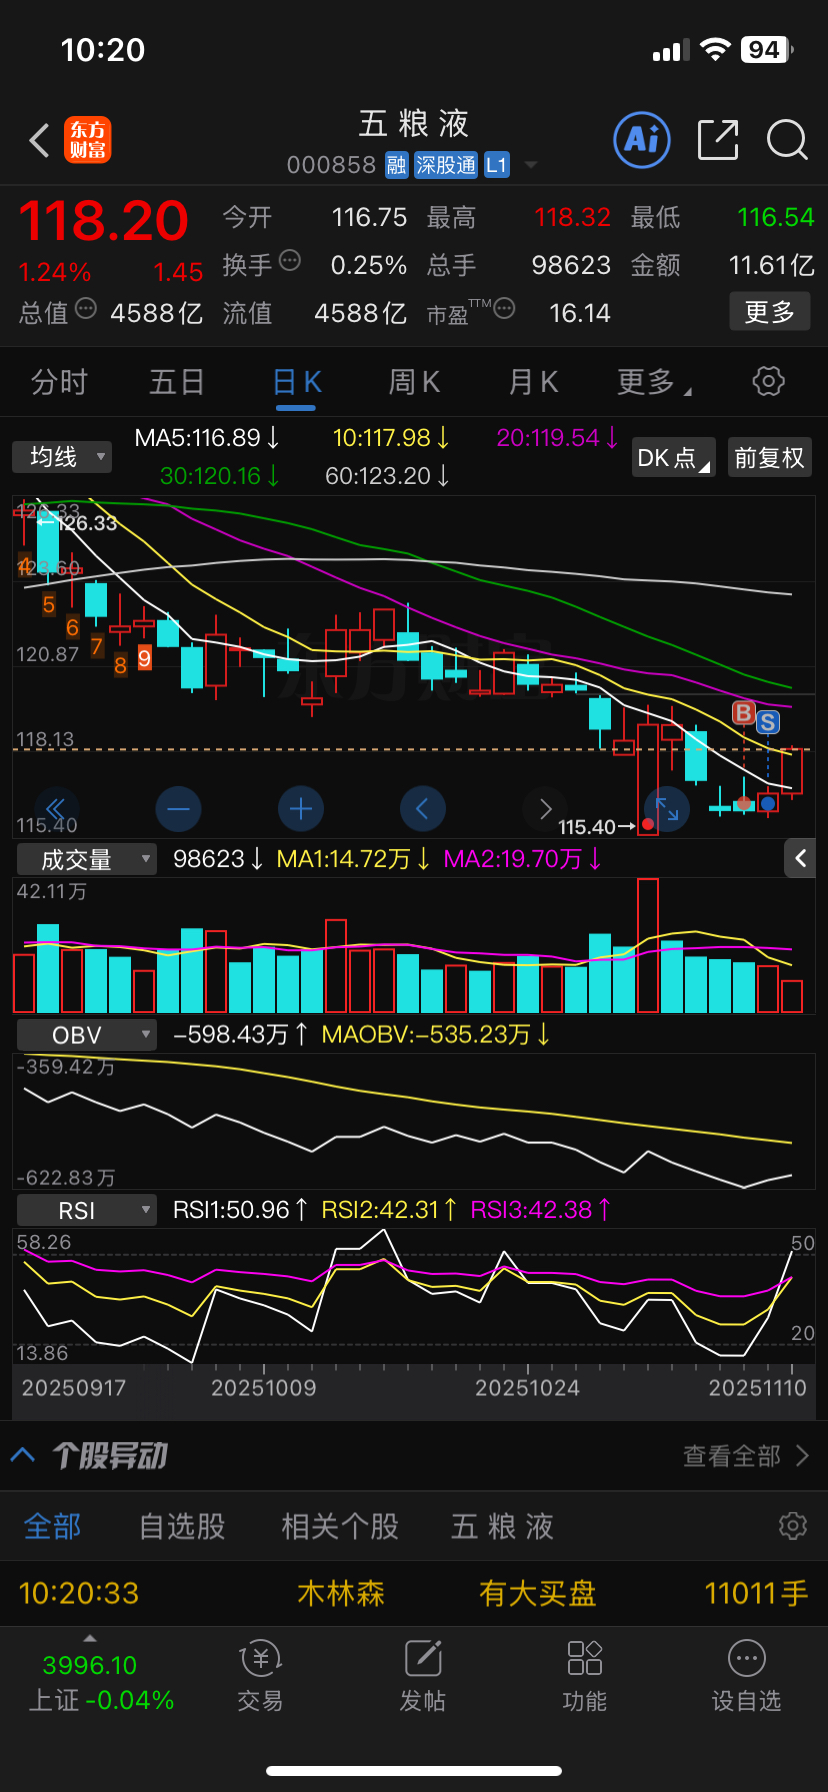Tap the L1 quote level badge
828x1792 pixels.
coord(497,165)
